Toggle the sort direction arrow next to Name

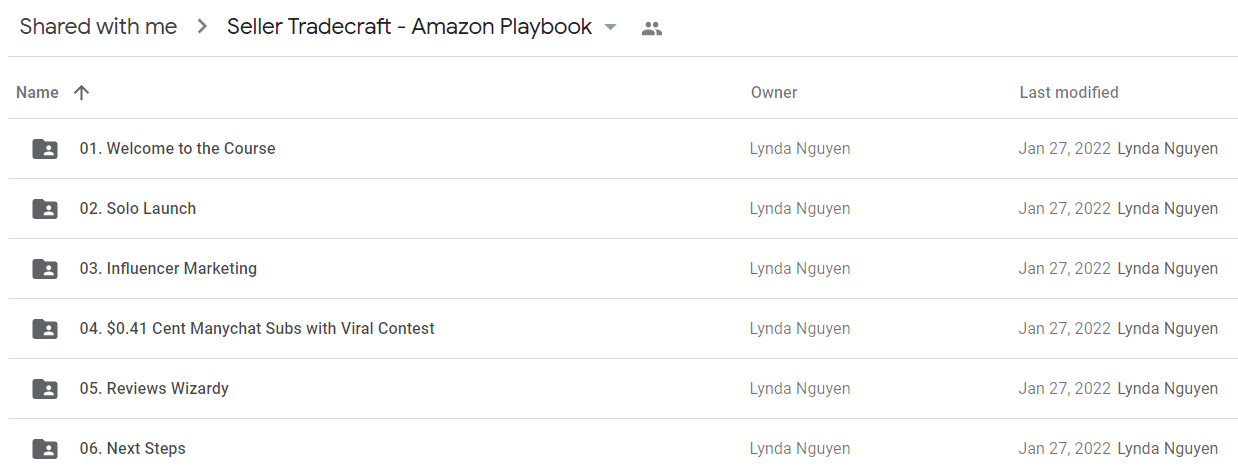pos(82,92)
